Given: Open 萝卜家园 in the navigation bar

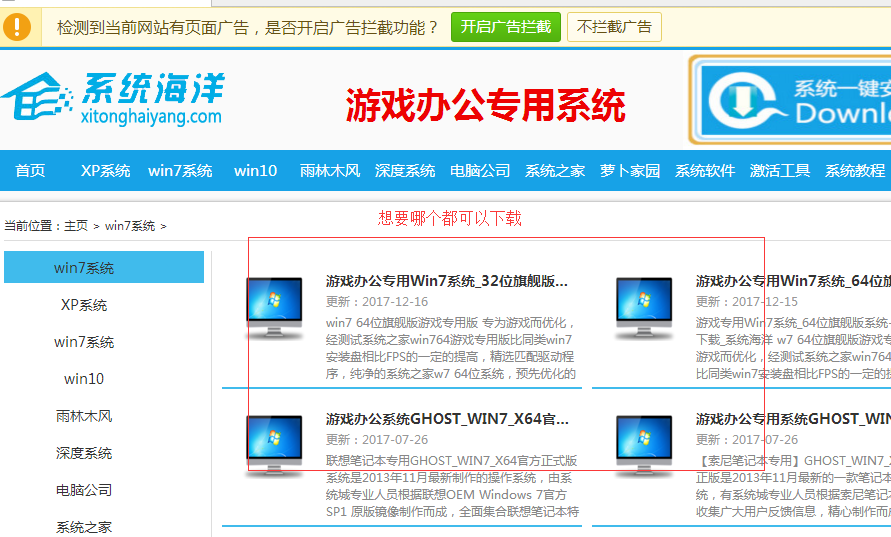Looking at the screenshot, I should tap(630, 170).
